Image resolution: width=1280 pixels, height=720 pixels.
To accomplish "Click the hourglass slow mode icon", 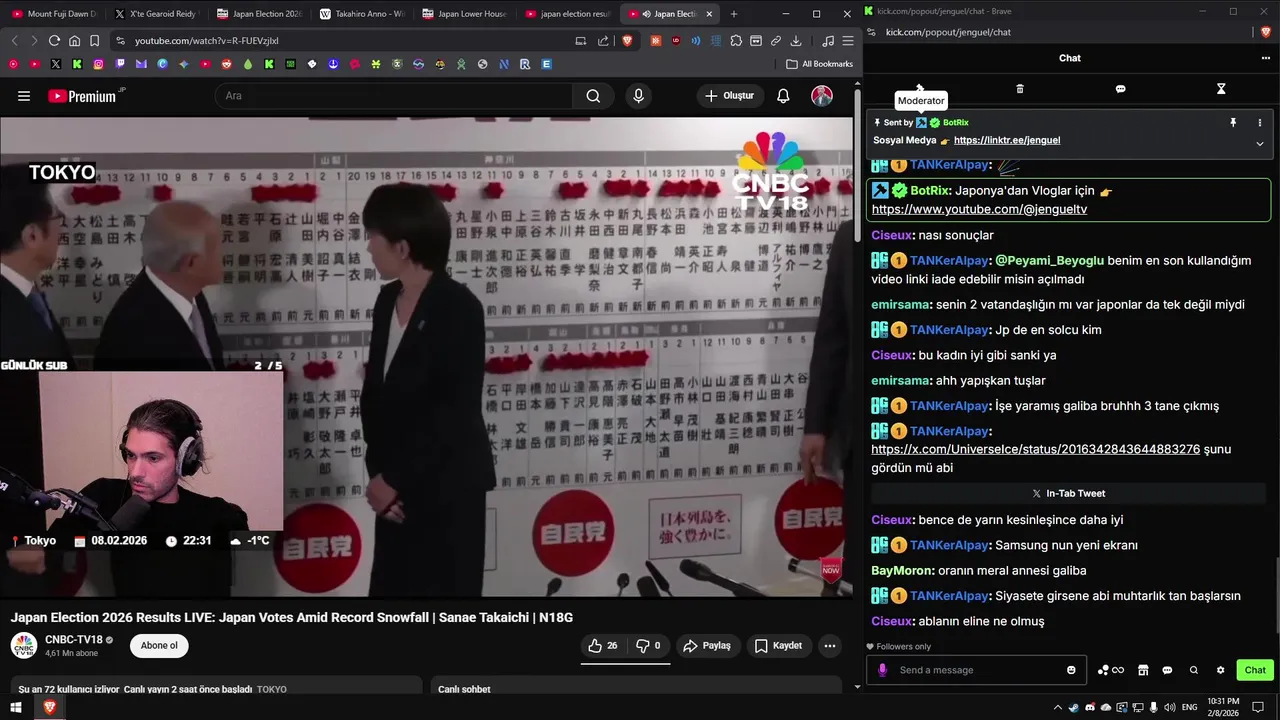I will (1221, 89).
